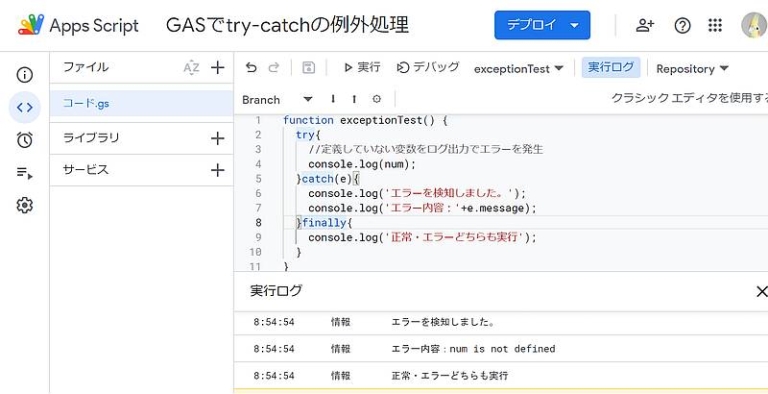Click line 1 function exceptionTest() code

point(365,120)
